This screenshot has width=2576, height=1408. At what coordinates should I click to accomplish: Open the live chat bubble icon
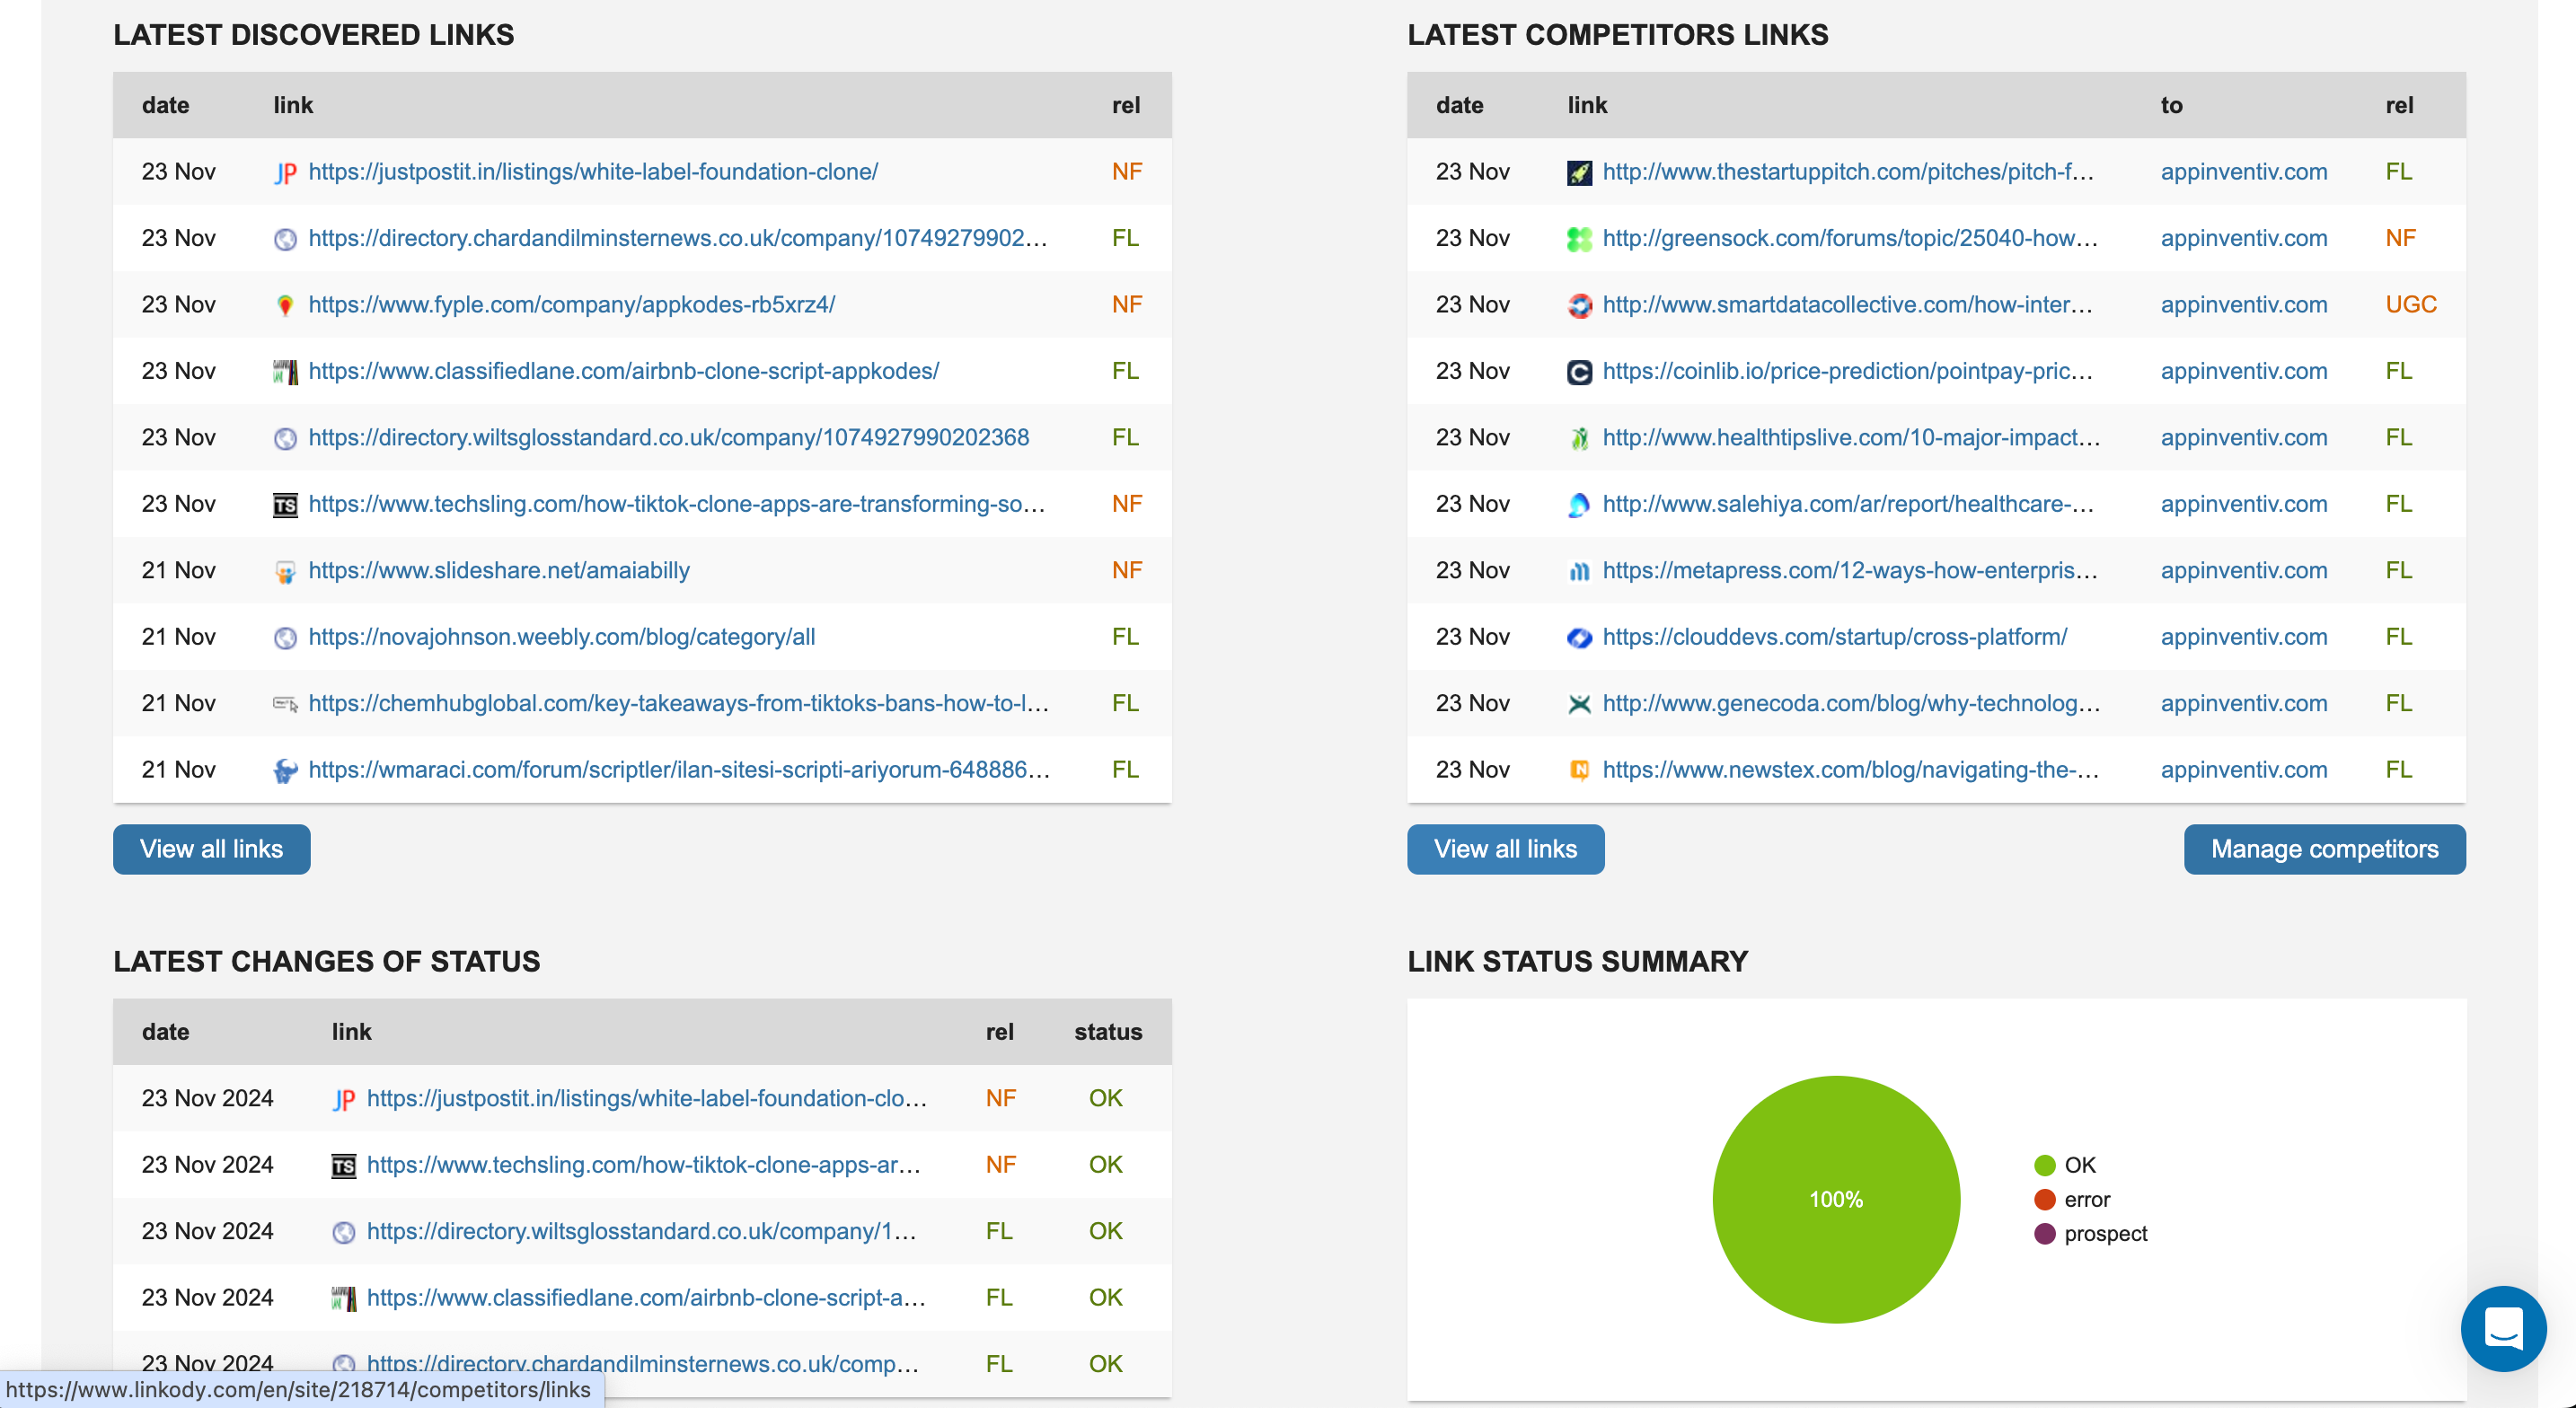2503,1328
